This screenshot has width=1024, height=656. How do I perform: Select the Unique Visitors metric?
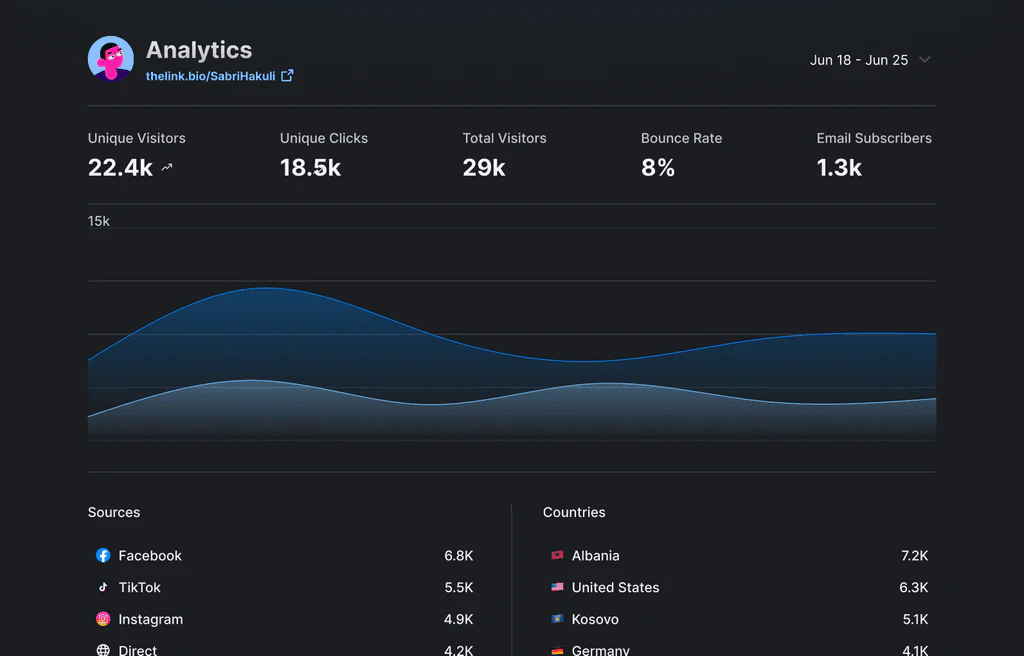(x=136, y=138)
